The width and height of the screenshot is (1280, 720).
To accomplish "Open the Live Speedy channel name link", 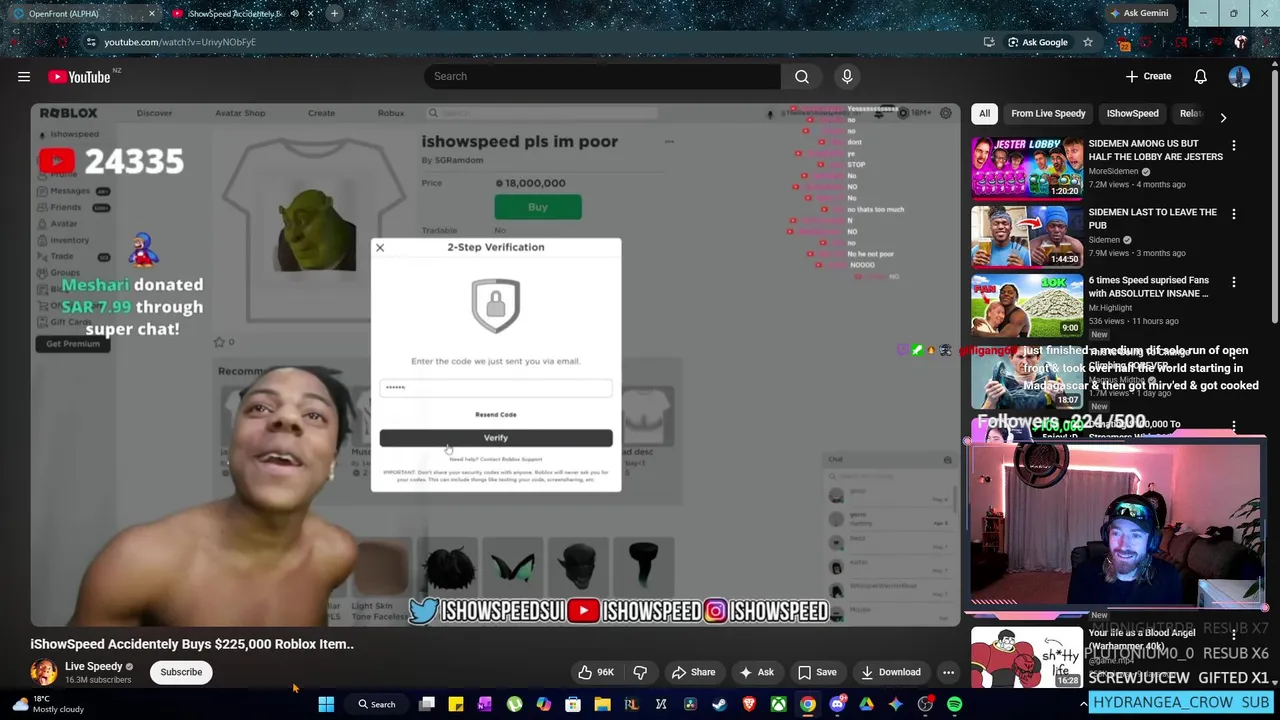I will coord(93,666).
